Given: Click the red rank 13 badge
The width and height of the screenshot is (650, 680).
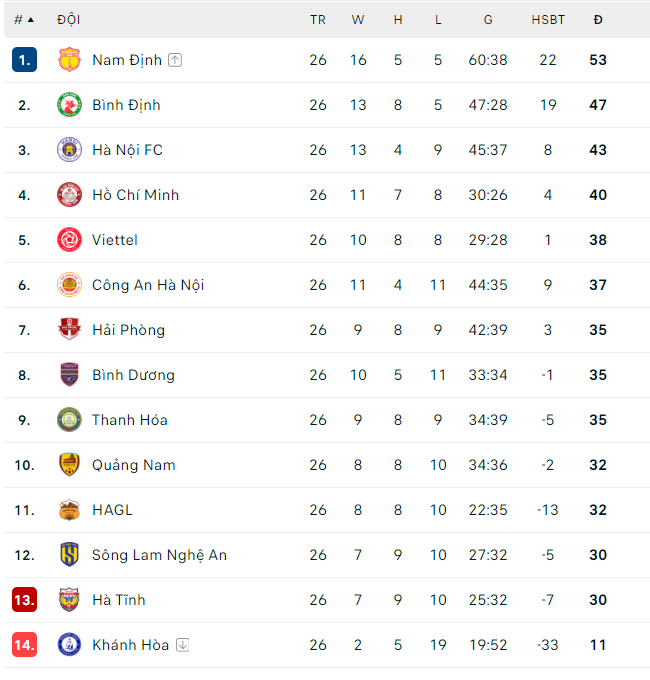Looking at the screenshot, I should pos(25,600).
